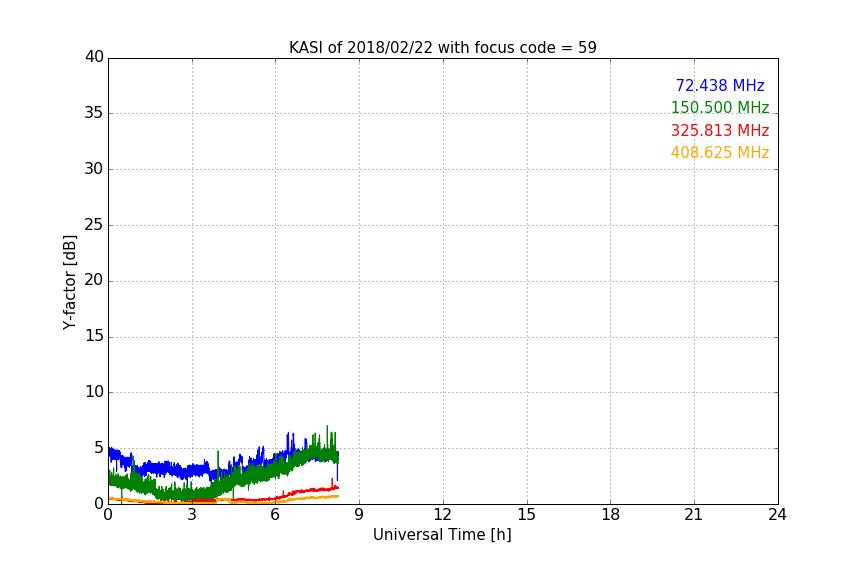Select the red 325.813 MHz legend label
The width and height of the screenshot is (864, 576).
click(x=720, y=131)
